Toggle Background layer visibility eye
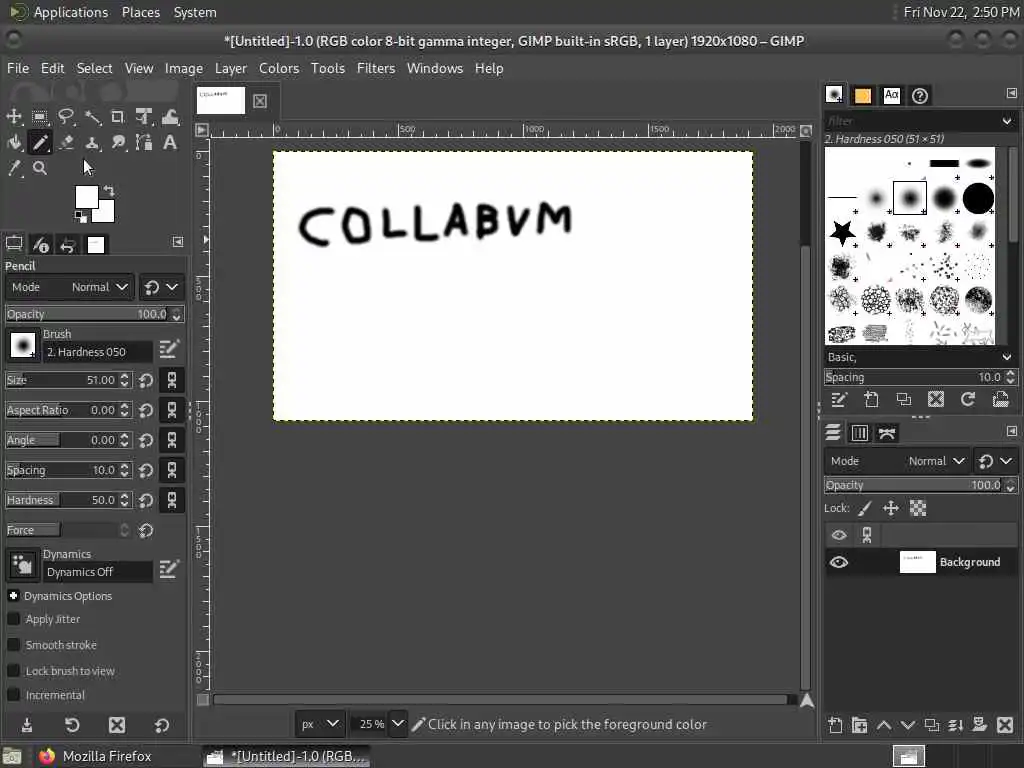Image resolution: width=1024 pixels, height=768 pixels. point(839,562)
